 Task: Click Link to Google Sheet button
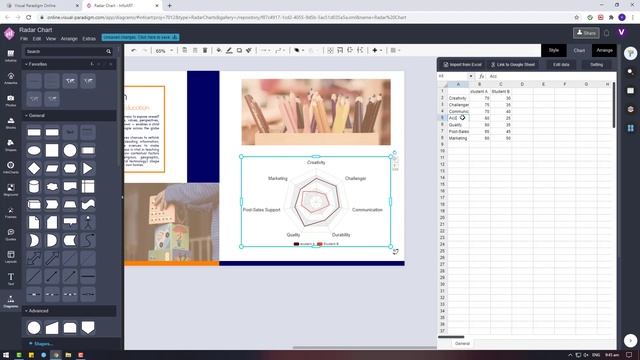[x=513, y=64]
